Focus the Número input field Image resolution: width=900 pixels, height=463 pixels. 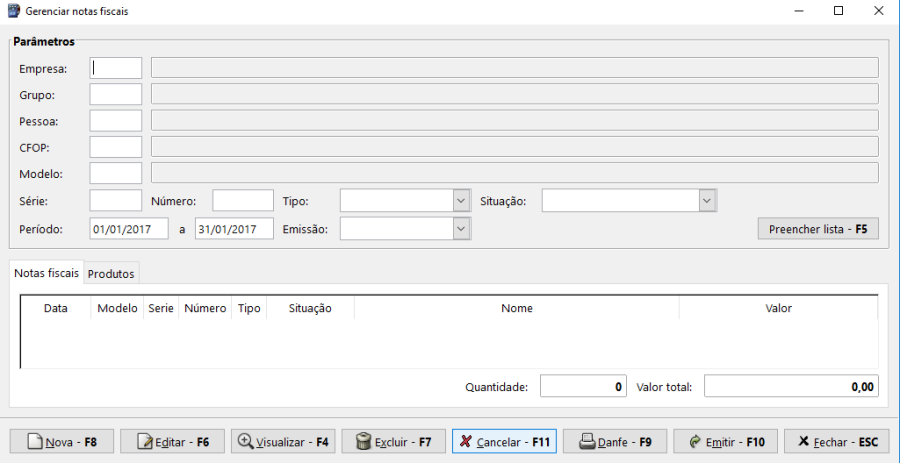[x=243, y=201]
